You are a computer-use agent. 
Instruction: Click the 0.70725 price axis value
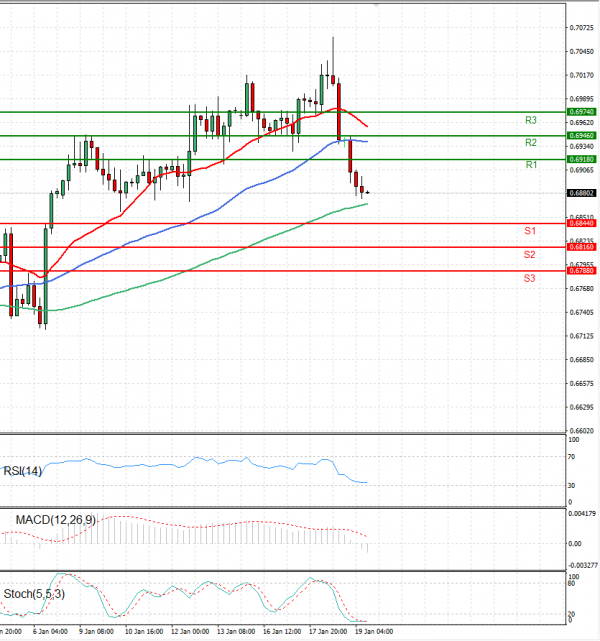point(582,27)
